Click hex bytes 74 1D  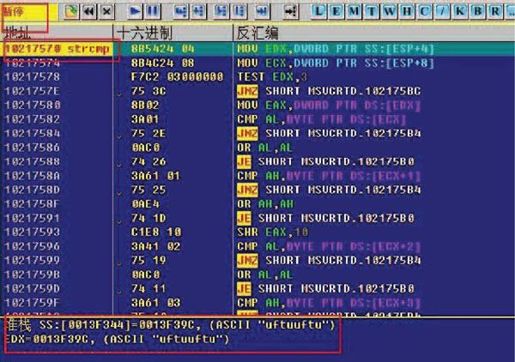(149, 218)
